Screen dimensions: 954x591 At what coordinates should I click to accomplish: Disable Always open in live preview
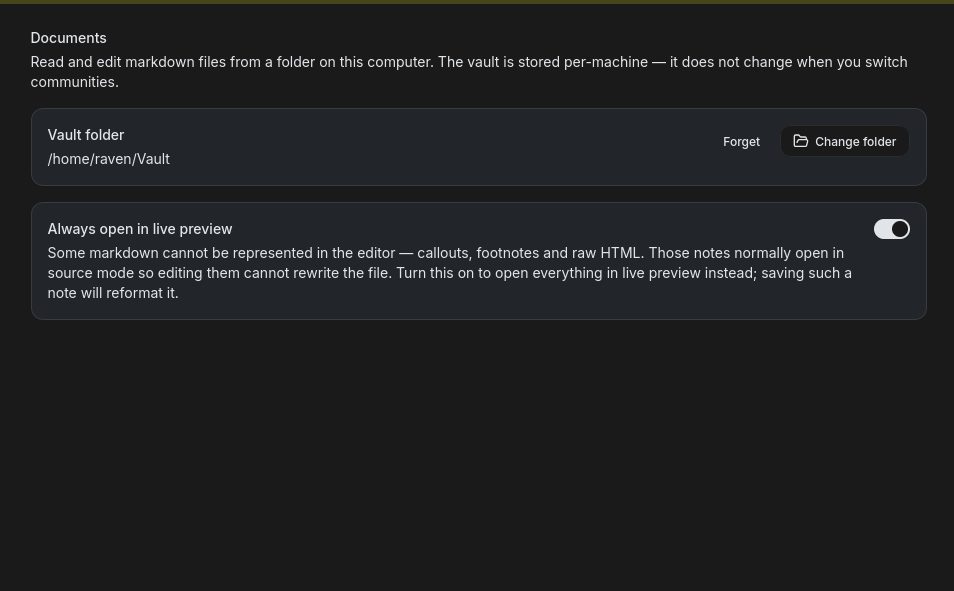pos(891,229)
